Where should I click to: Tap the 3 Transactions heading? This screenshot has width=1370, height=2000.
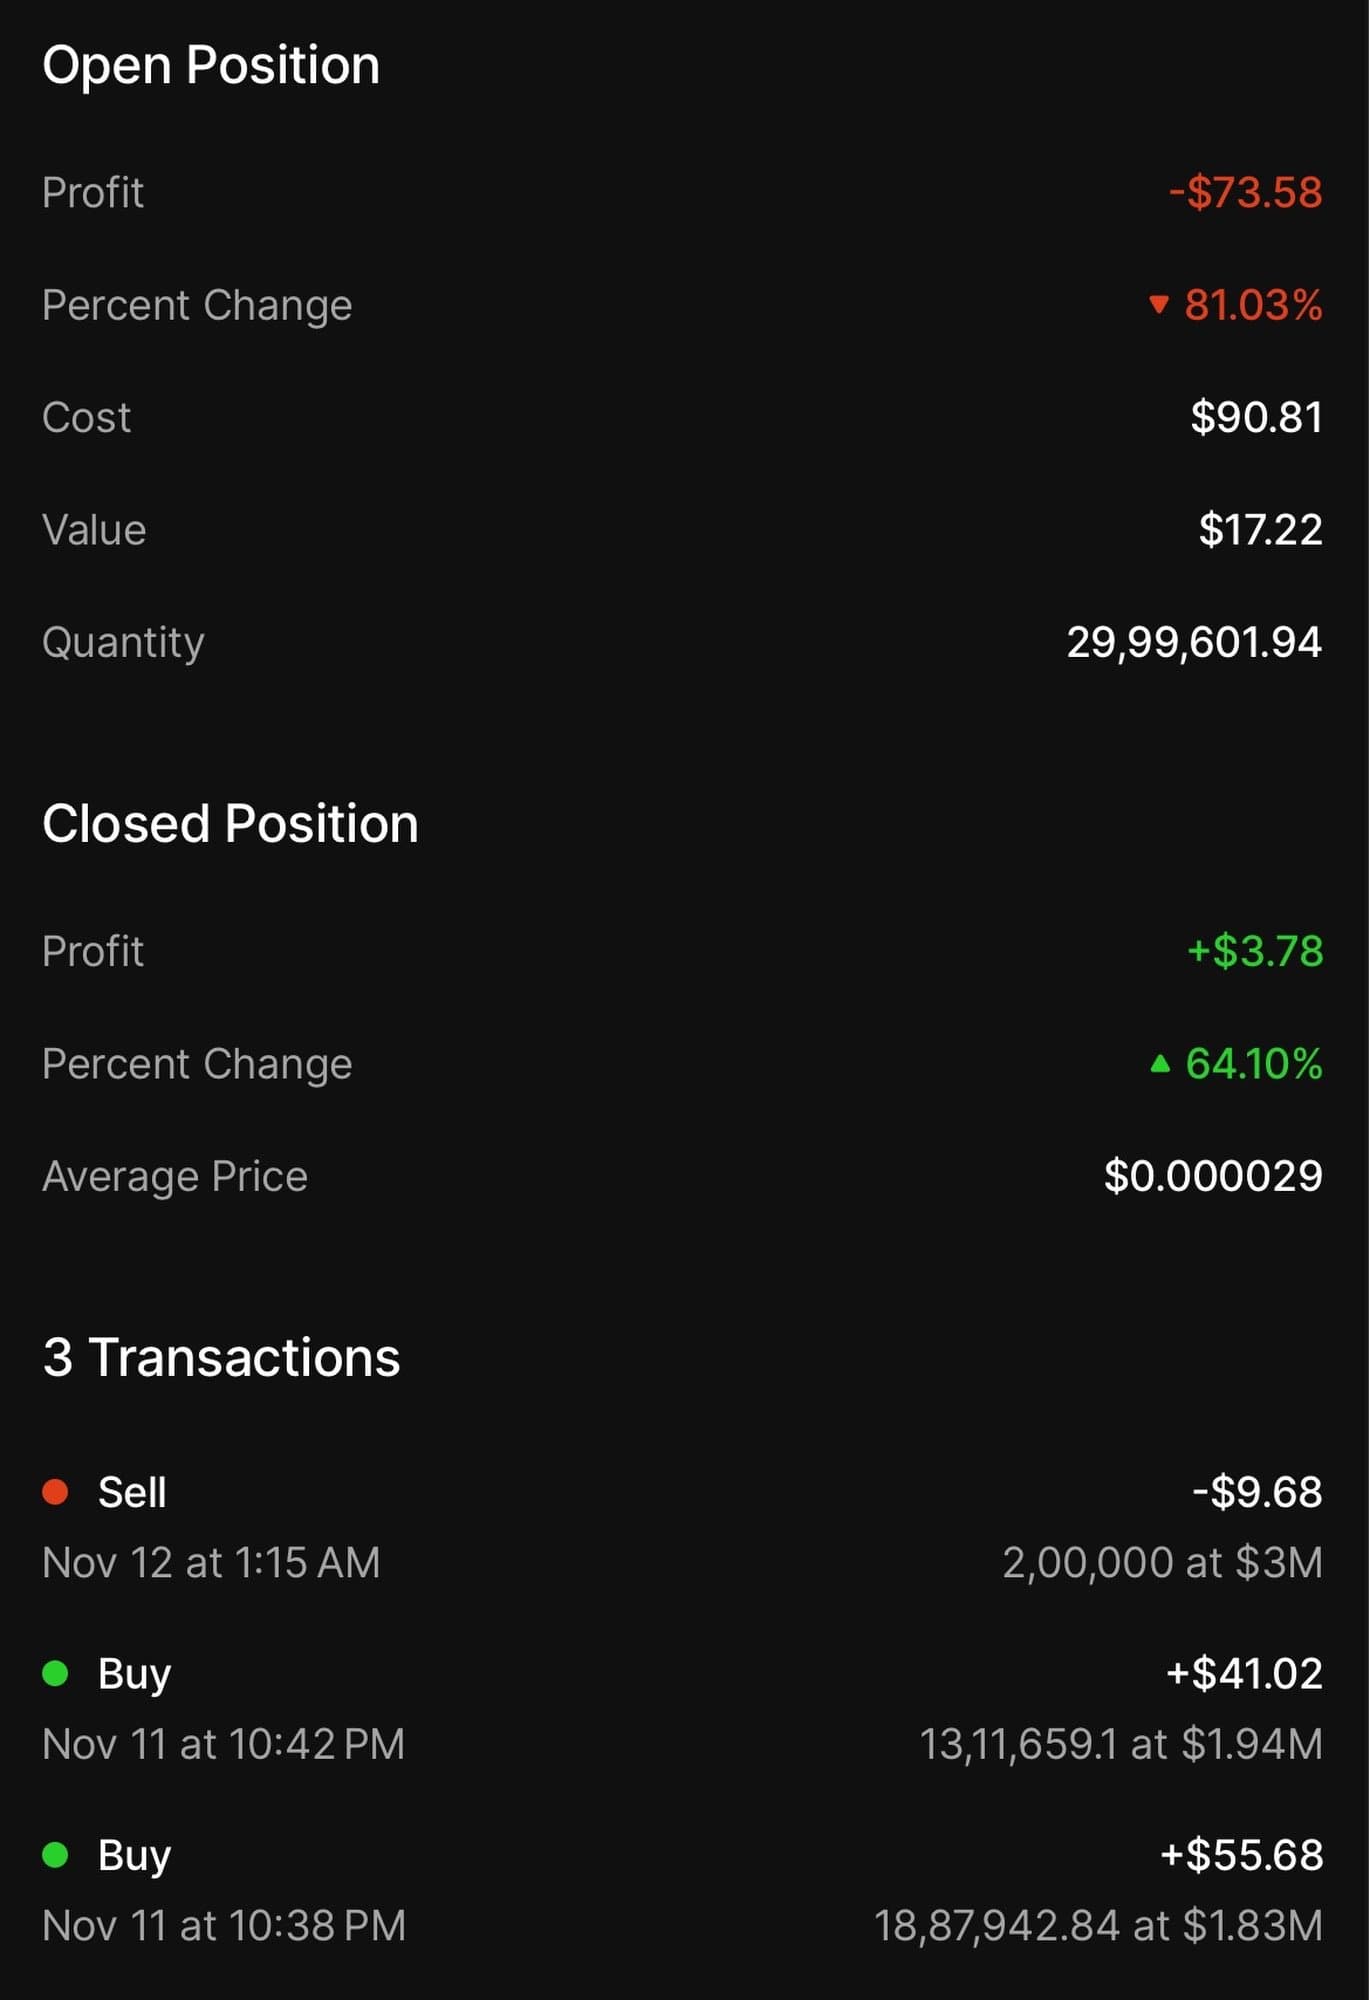[221, 1357]
